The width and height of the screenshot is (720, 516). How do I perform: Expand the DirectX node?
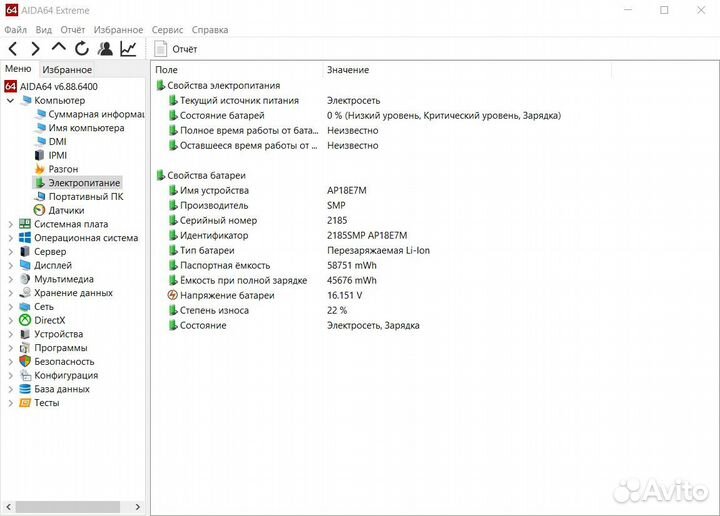click(11, 320)
